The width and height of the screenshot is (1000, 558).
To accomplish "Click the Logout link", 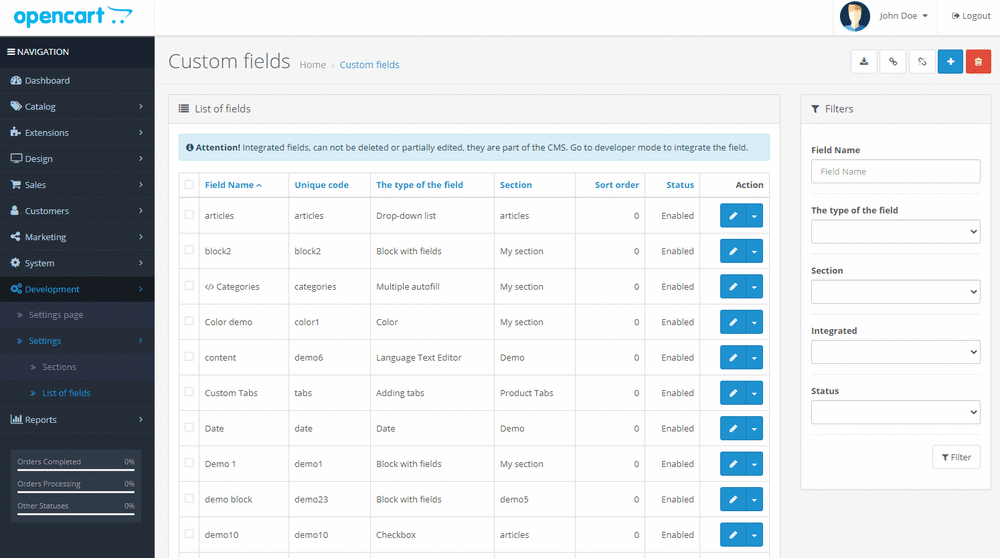I will coord(971,16).
